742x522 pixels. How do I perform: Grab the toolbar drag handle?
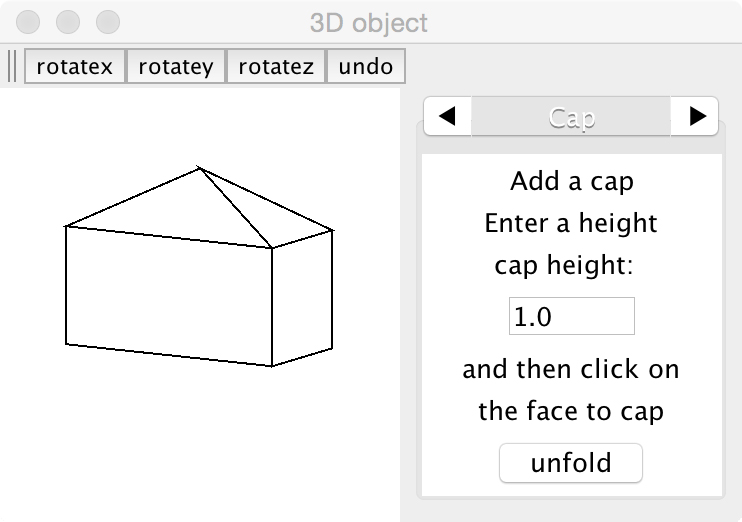tap(13, 67)
